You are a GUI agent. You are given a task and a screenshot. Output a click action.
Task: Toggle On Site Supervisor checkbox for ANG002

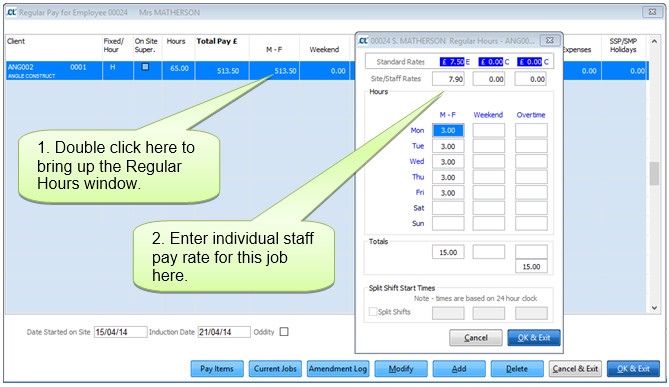click(x=145, y=67)
